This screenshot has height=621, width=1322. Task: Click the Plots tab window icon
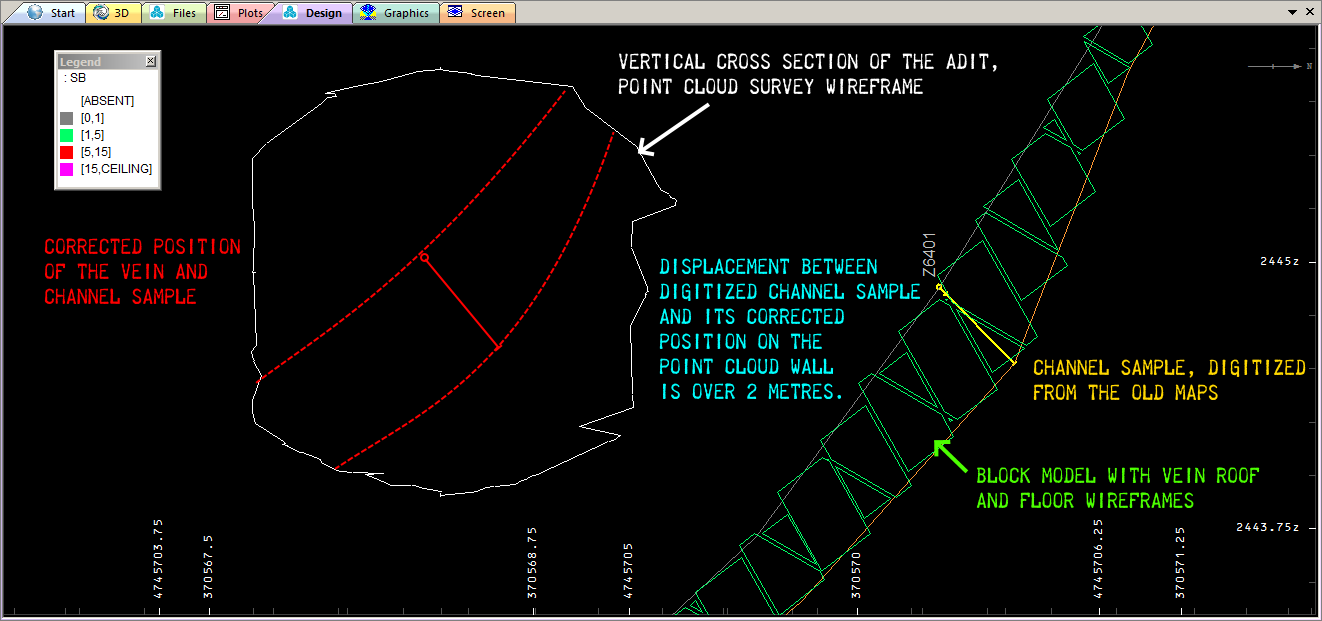coord(222,13)
